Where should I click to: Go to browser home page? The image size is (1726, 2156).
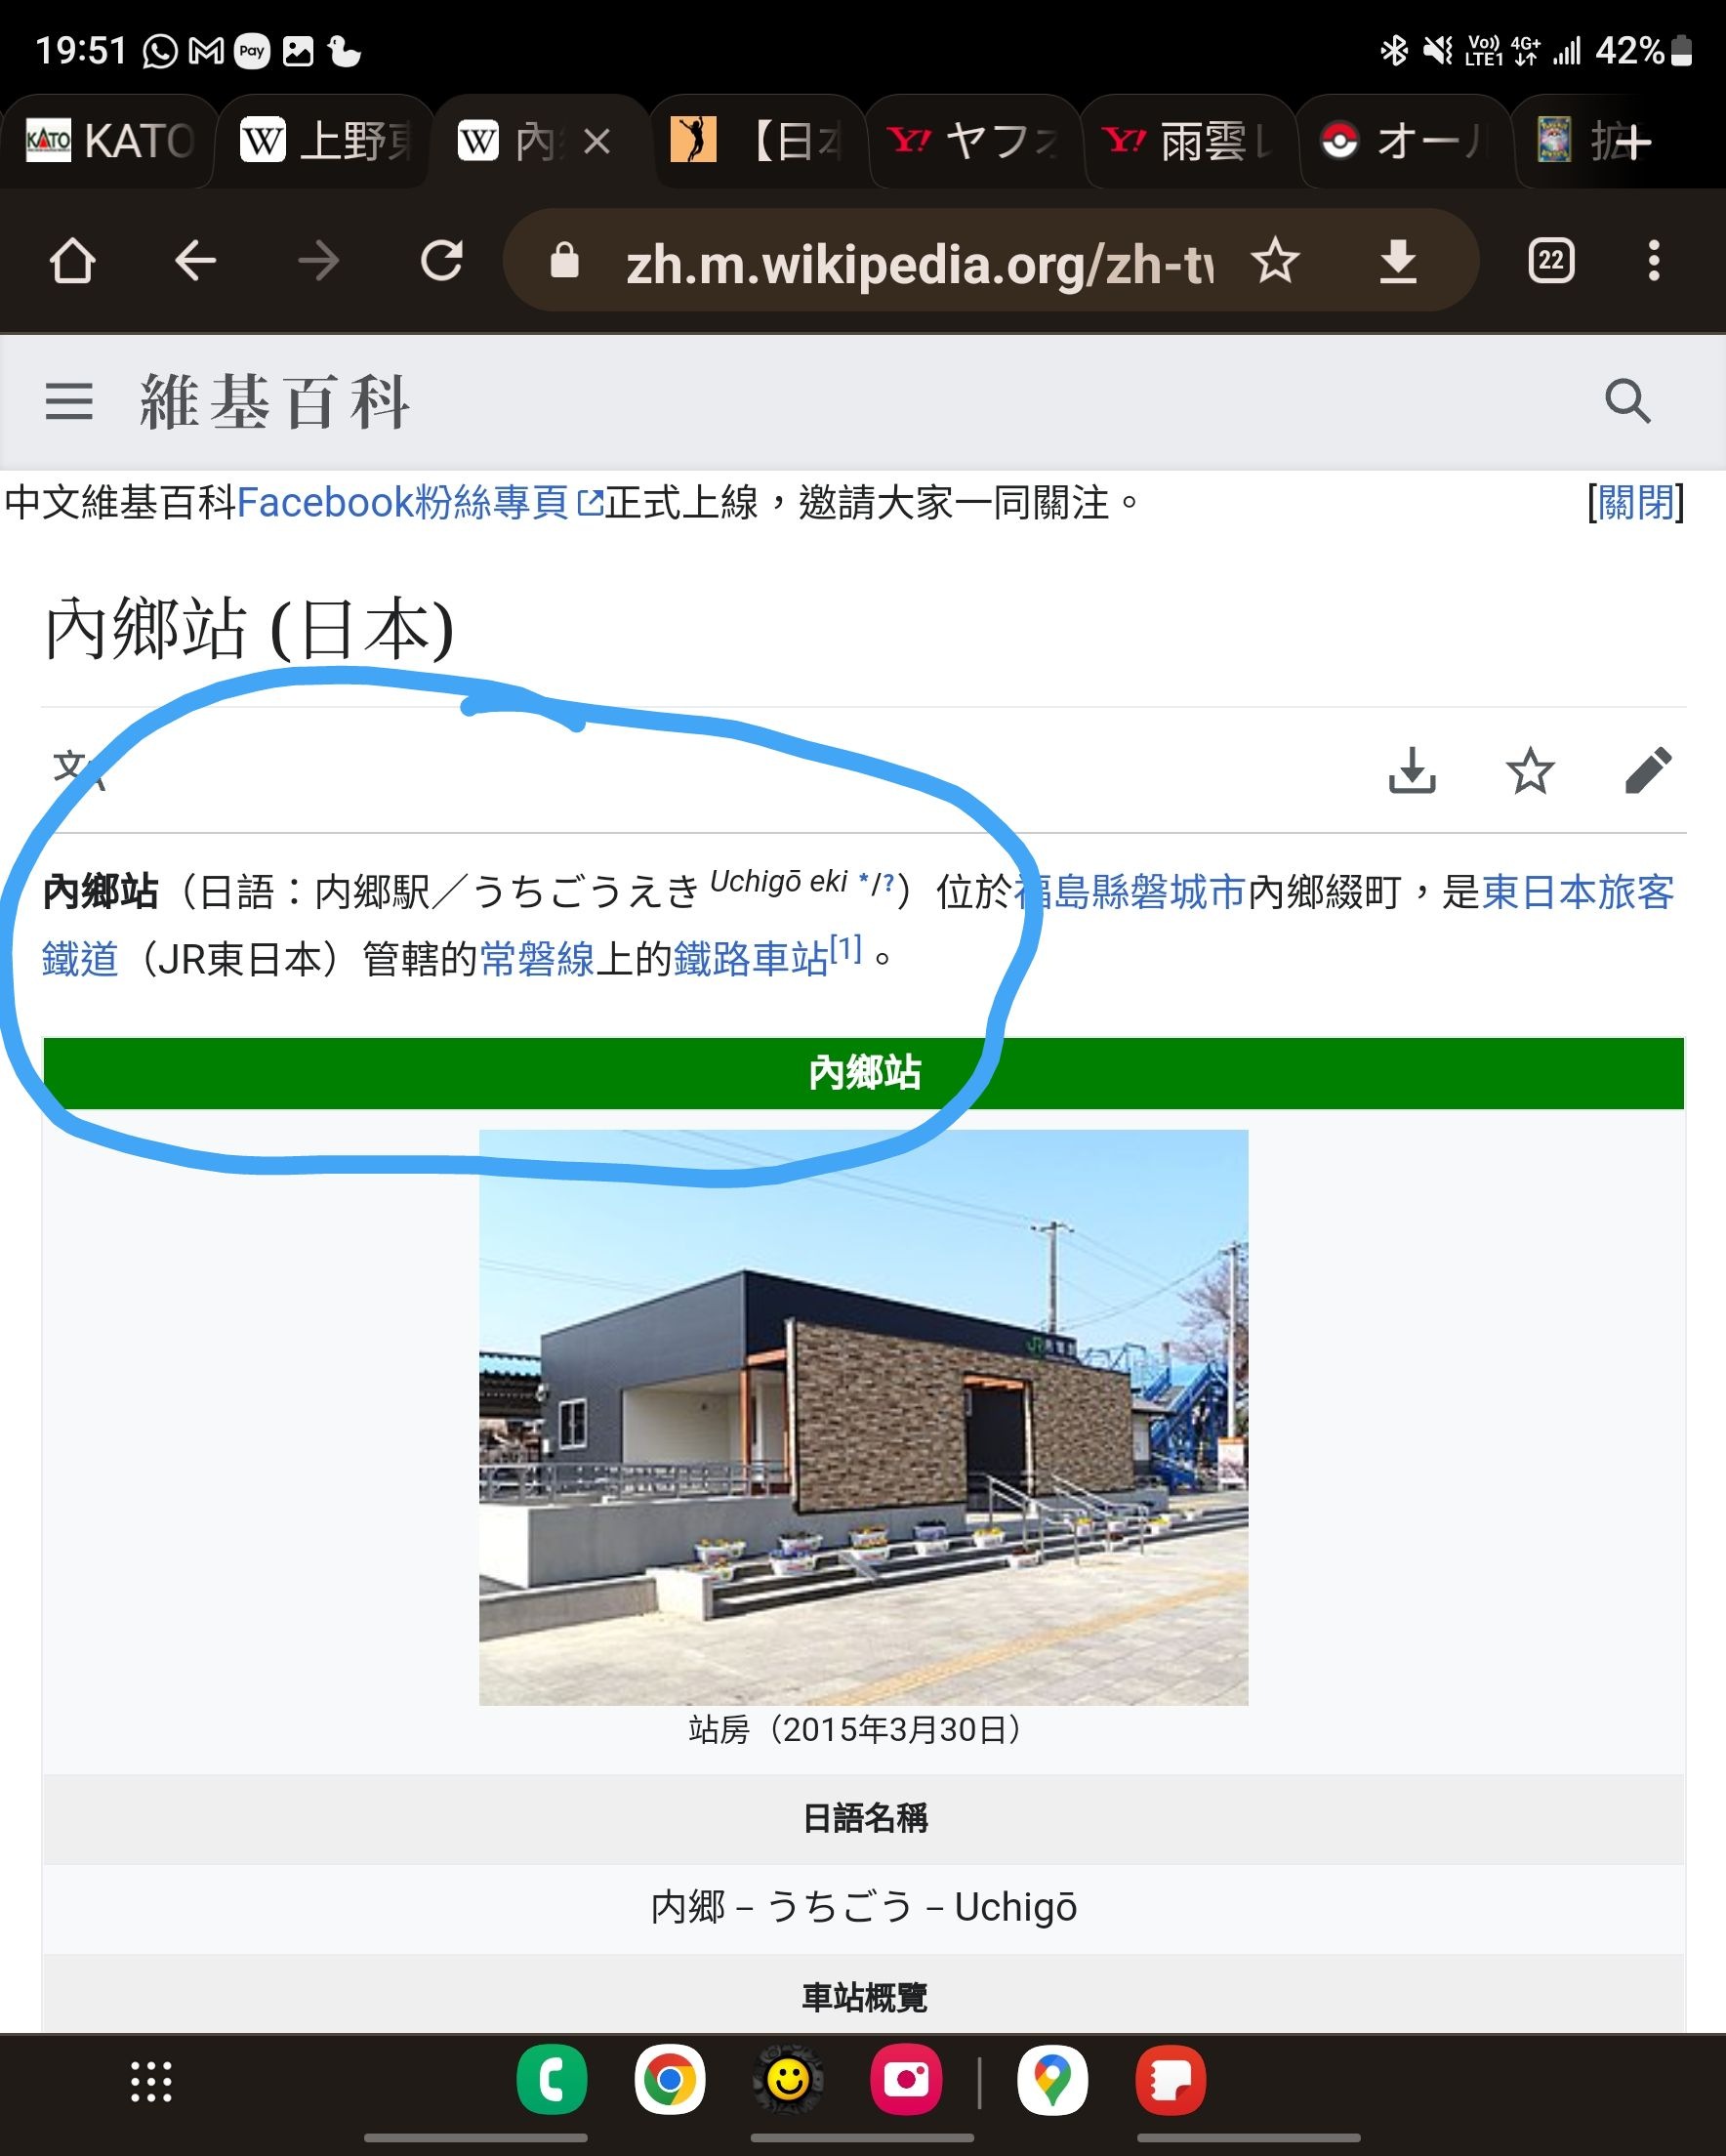click(72, 262)
